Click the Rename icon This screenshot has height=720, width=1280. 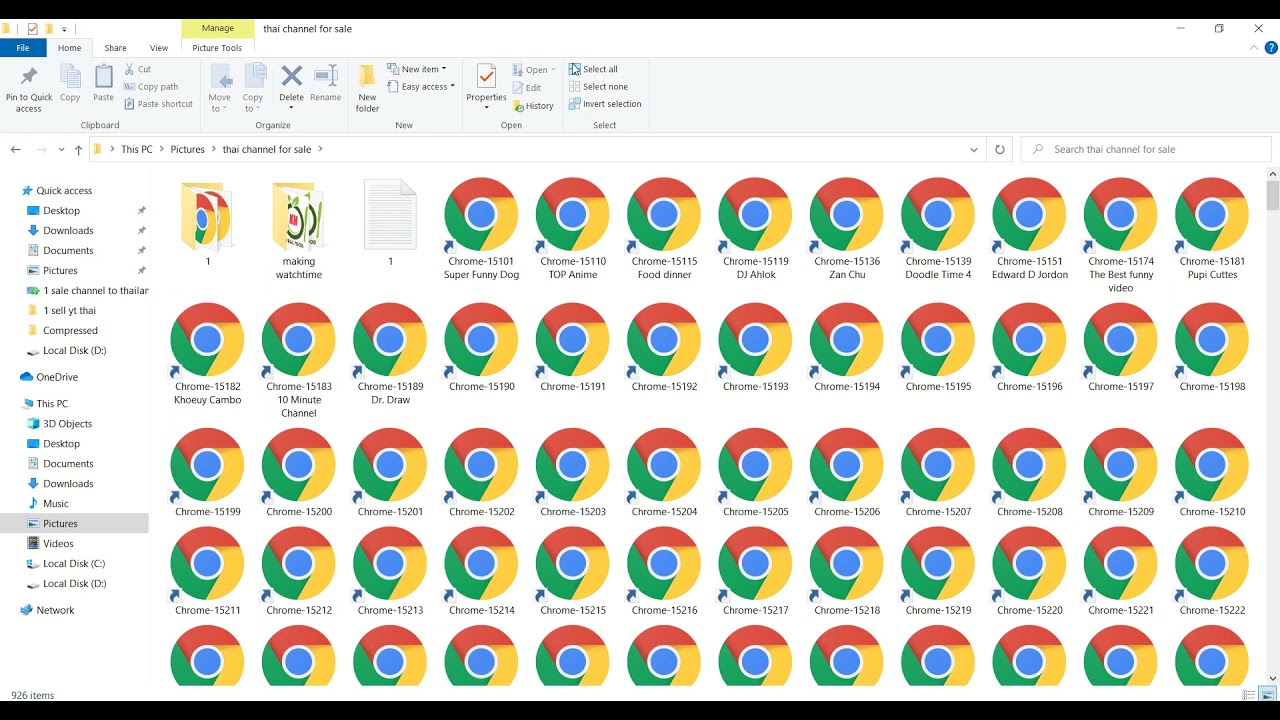point(326,76)
